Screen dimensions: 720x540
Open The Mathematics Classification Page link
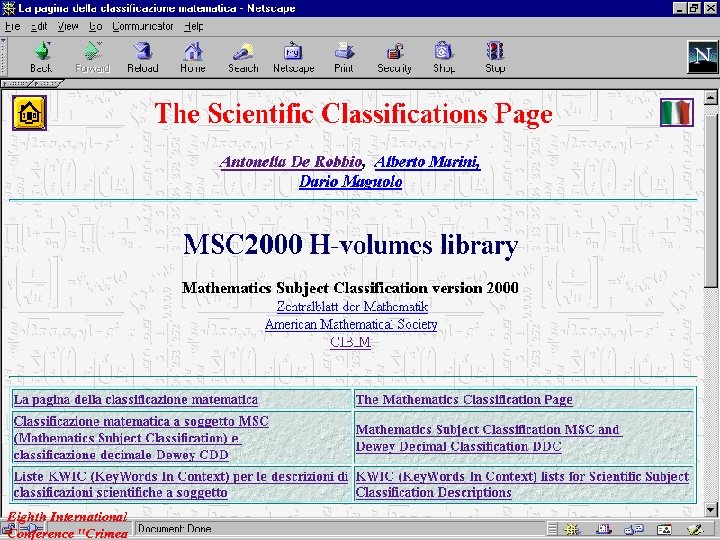[464, 399]
